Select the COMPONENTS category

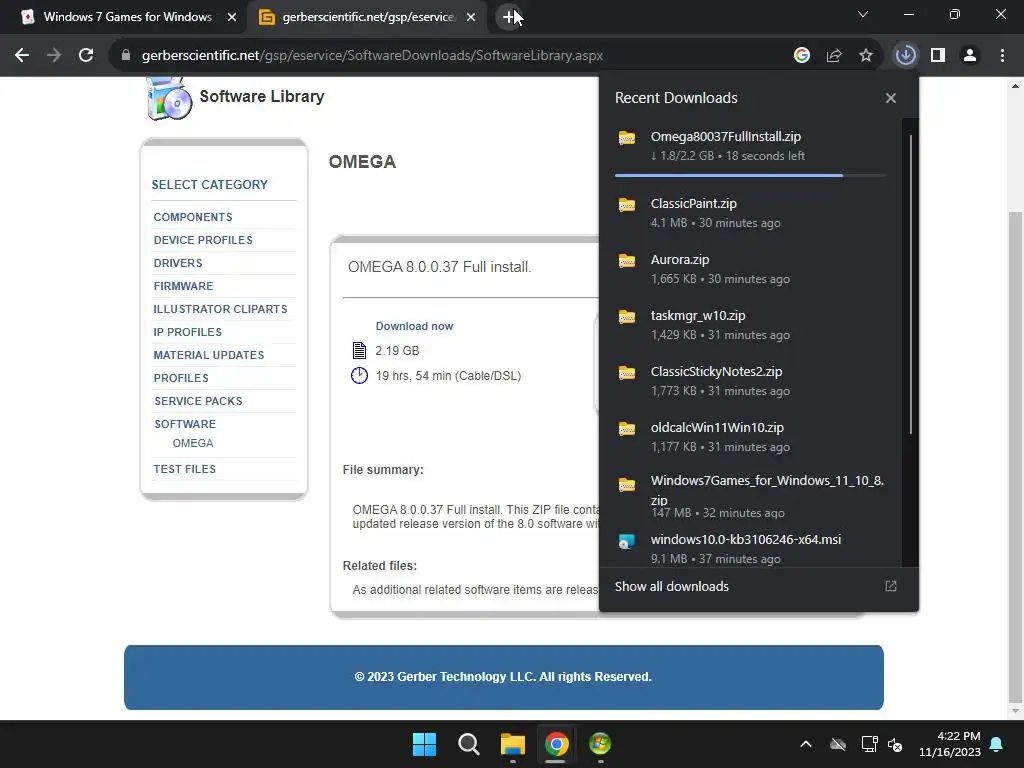click(x=193, y=217)
